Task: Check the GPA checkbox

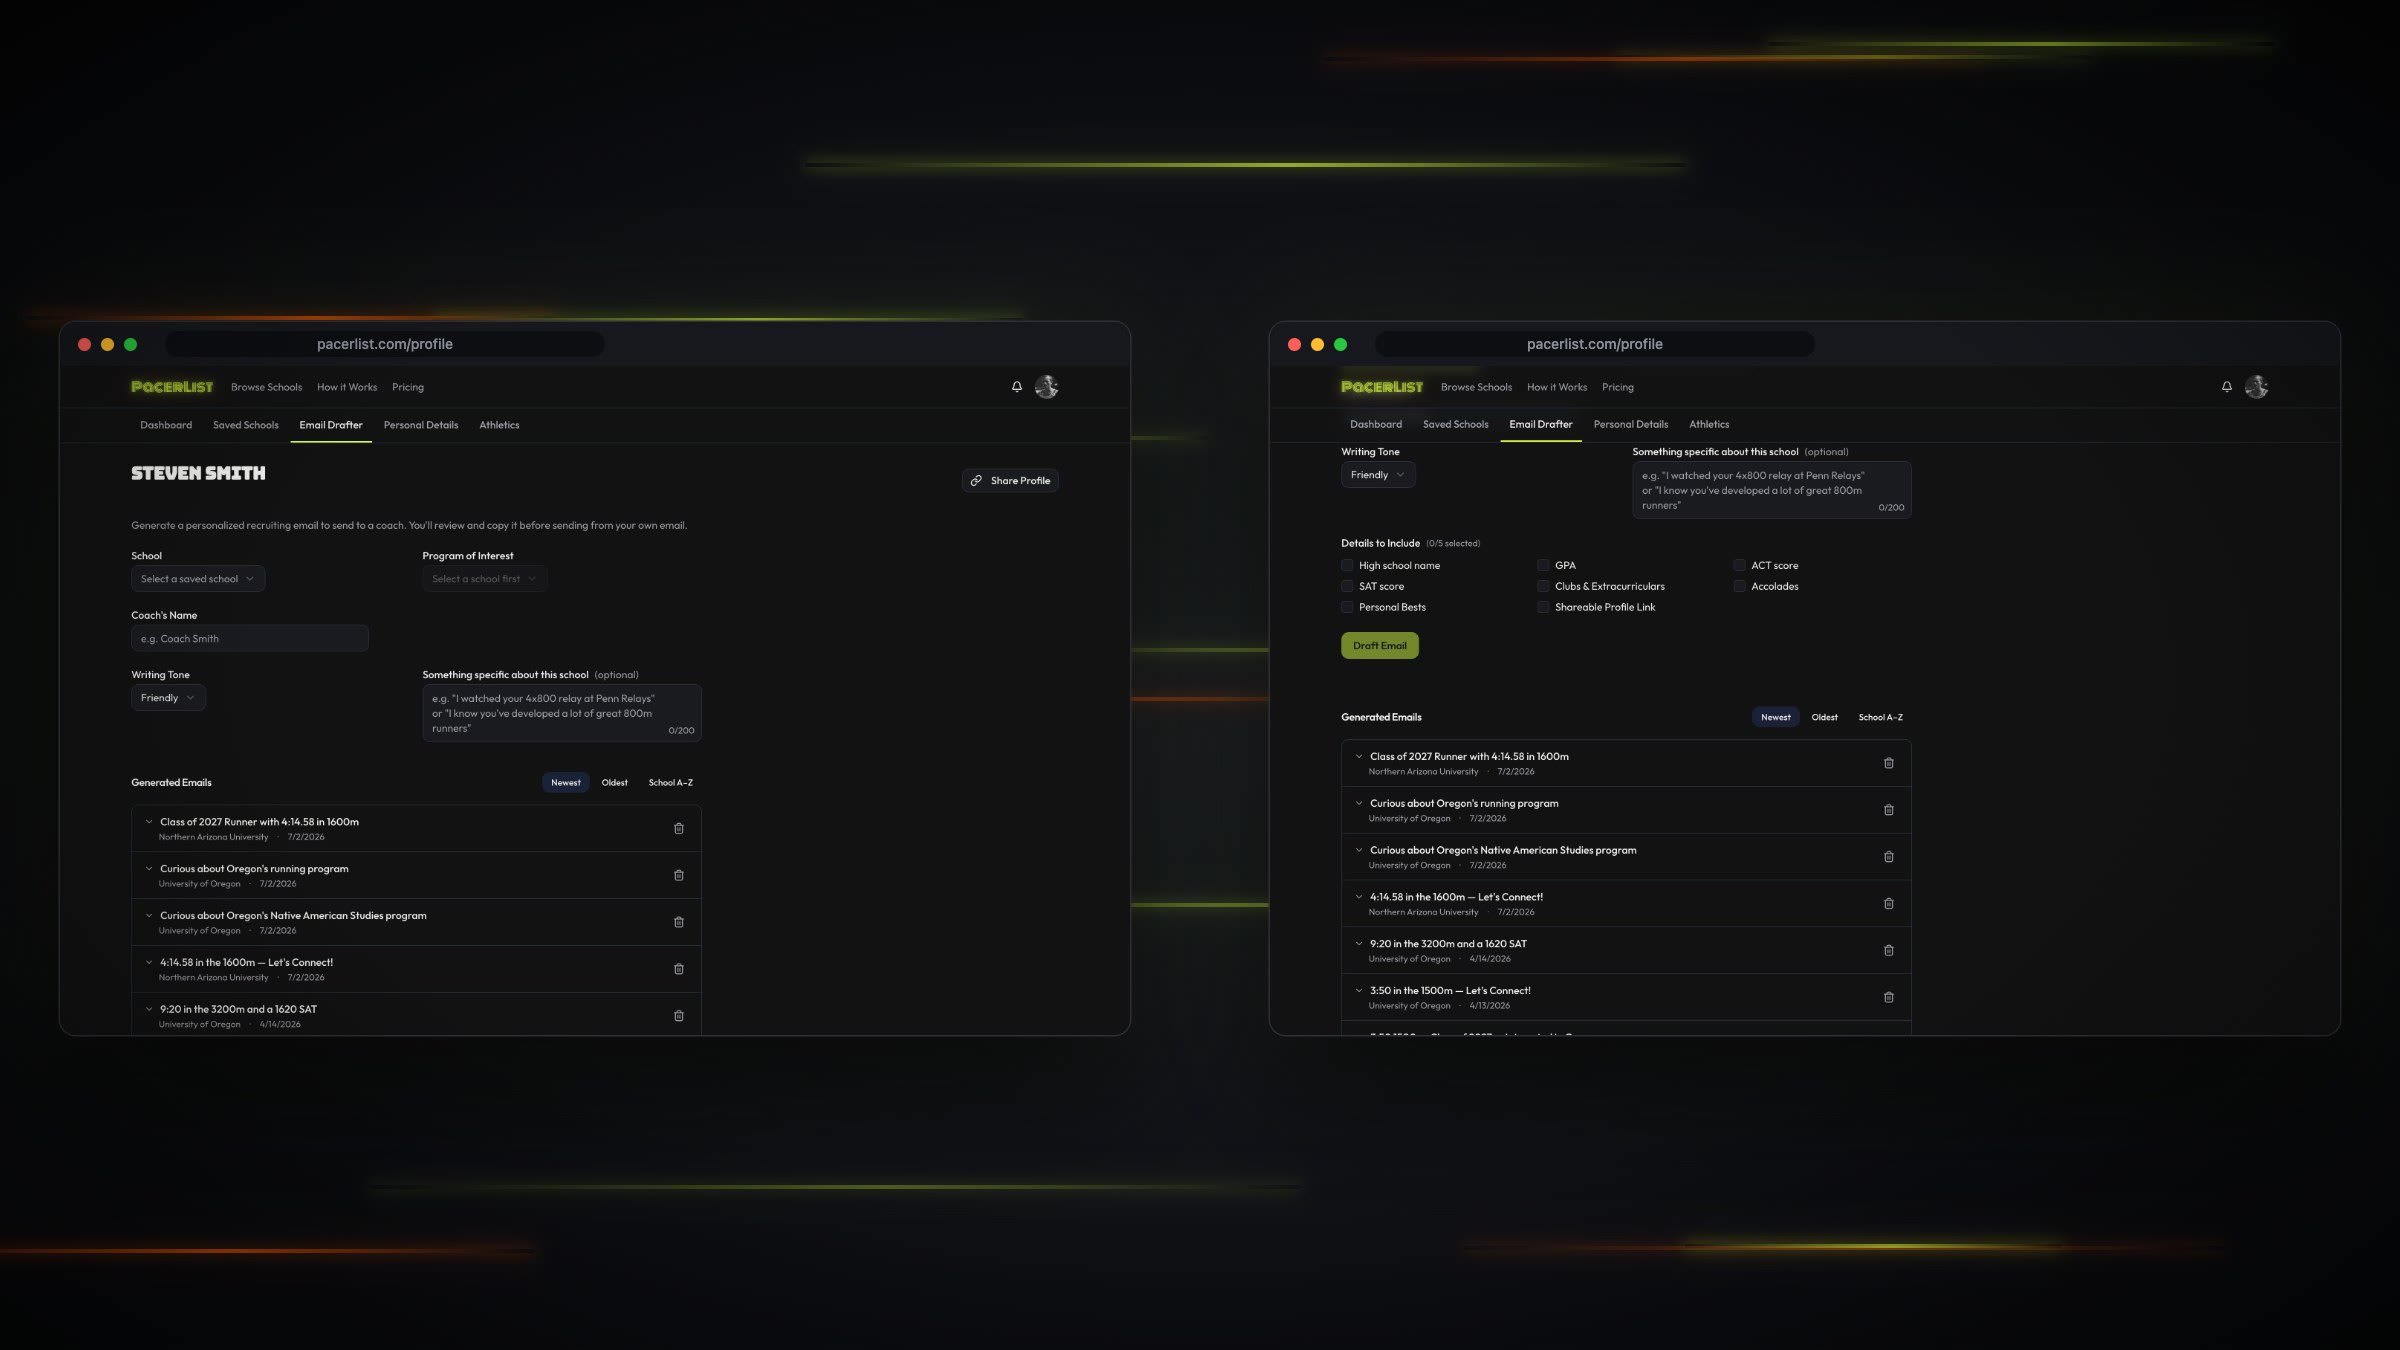Action: (1543, 566)
